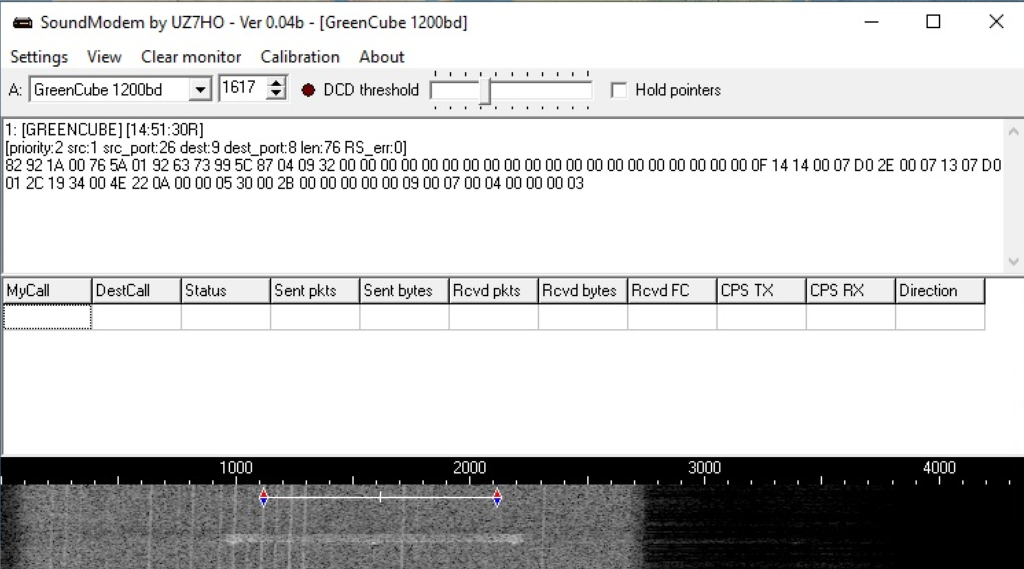The image size is (1024, 569).
Task: Click the DCD threshold label
Action: [x=371, y=90]
